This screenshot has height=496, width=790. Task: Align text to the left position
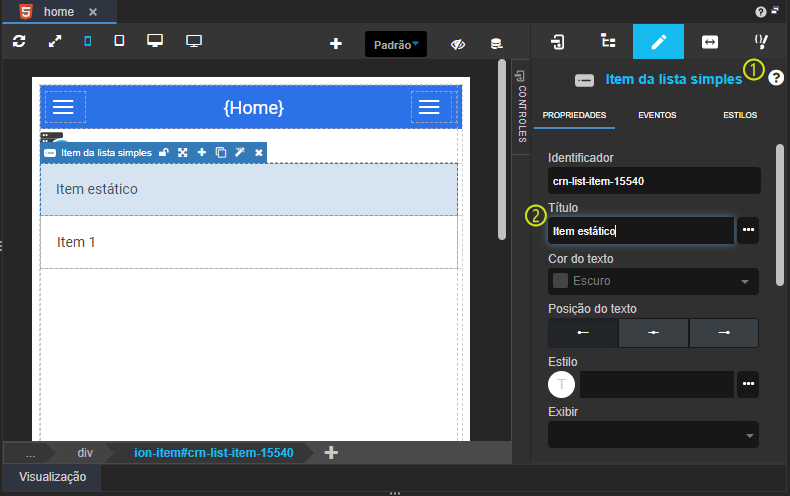[x=583, y=333]
